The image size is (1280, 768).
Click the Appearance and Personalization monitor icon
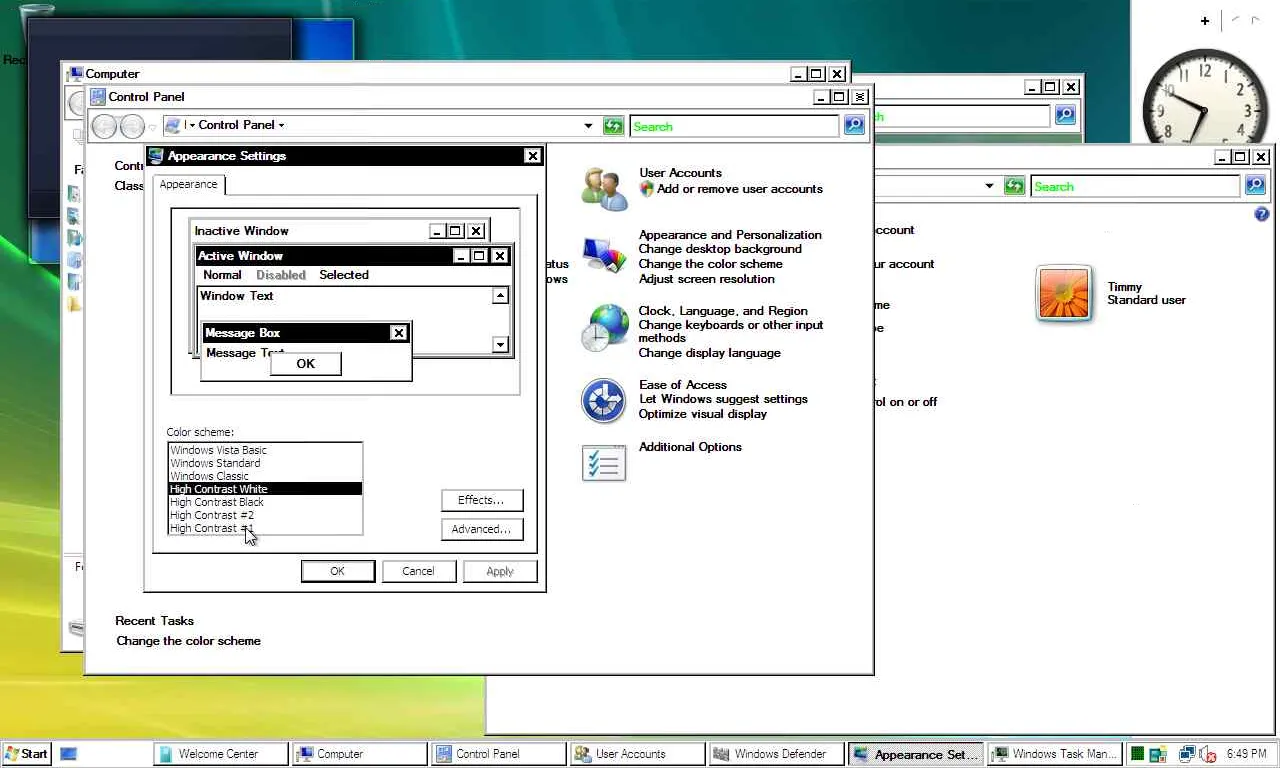[x=604, y=255]
